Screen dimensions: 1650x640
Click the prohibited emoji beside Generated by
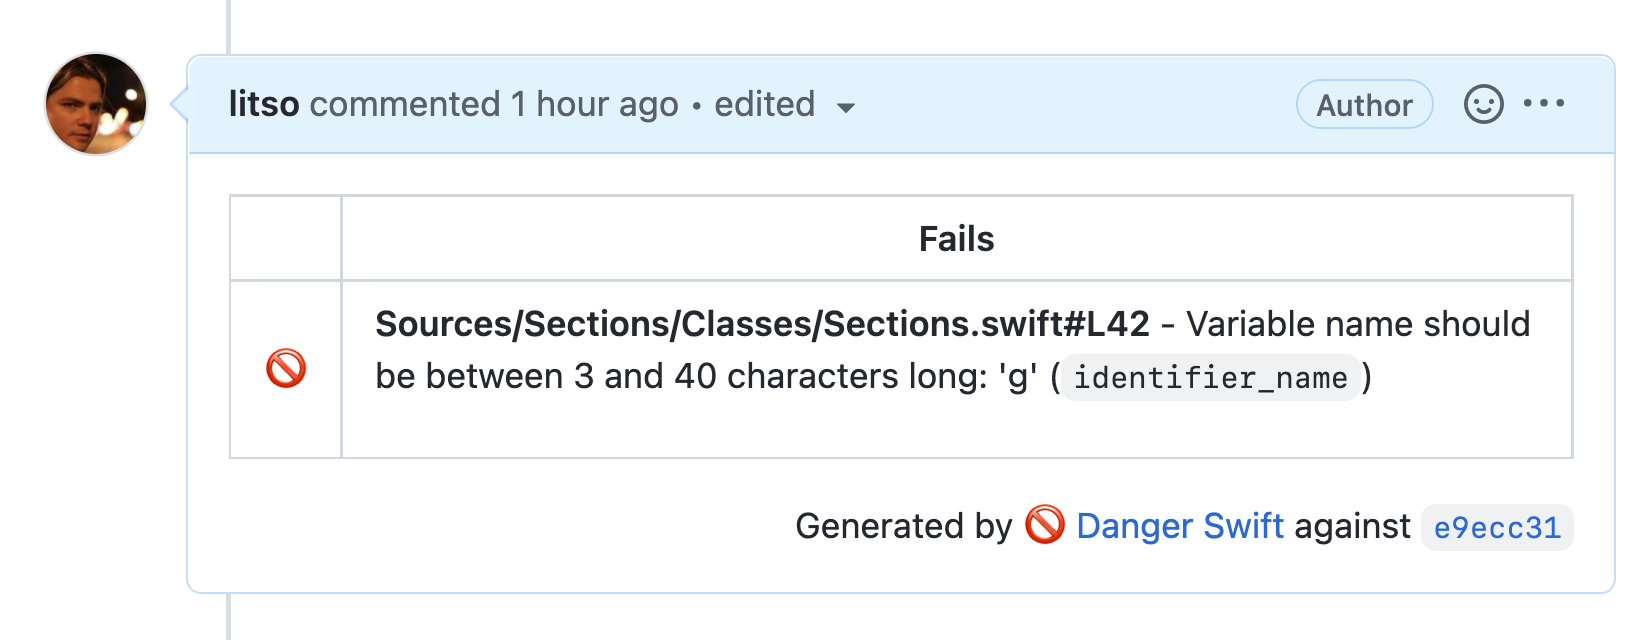click(1045, 525)
